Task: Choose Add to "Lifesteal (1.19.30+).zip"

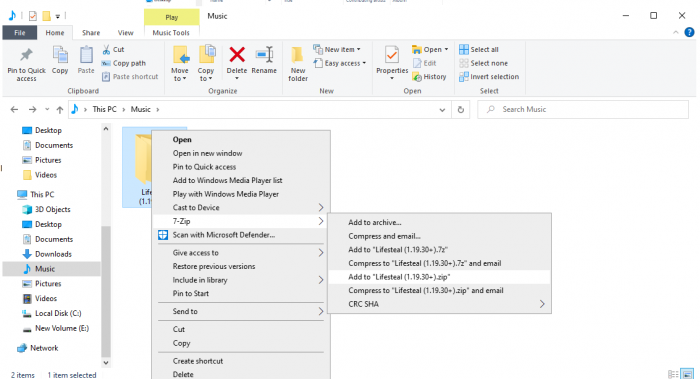Action: (x=439, y=277)
